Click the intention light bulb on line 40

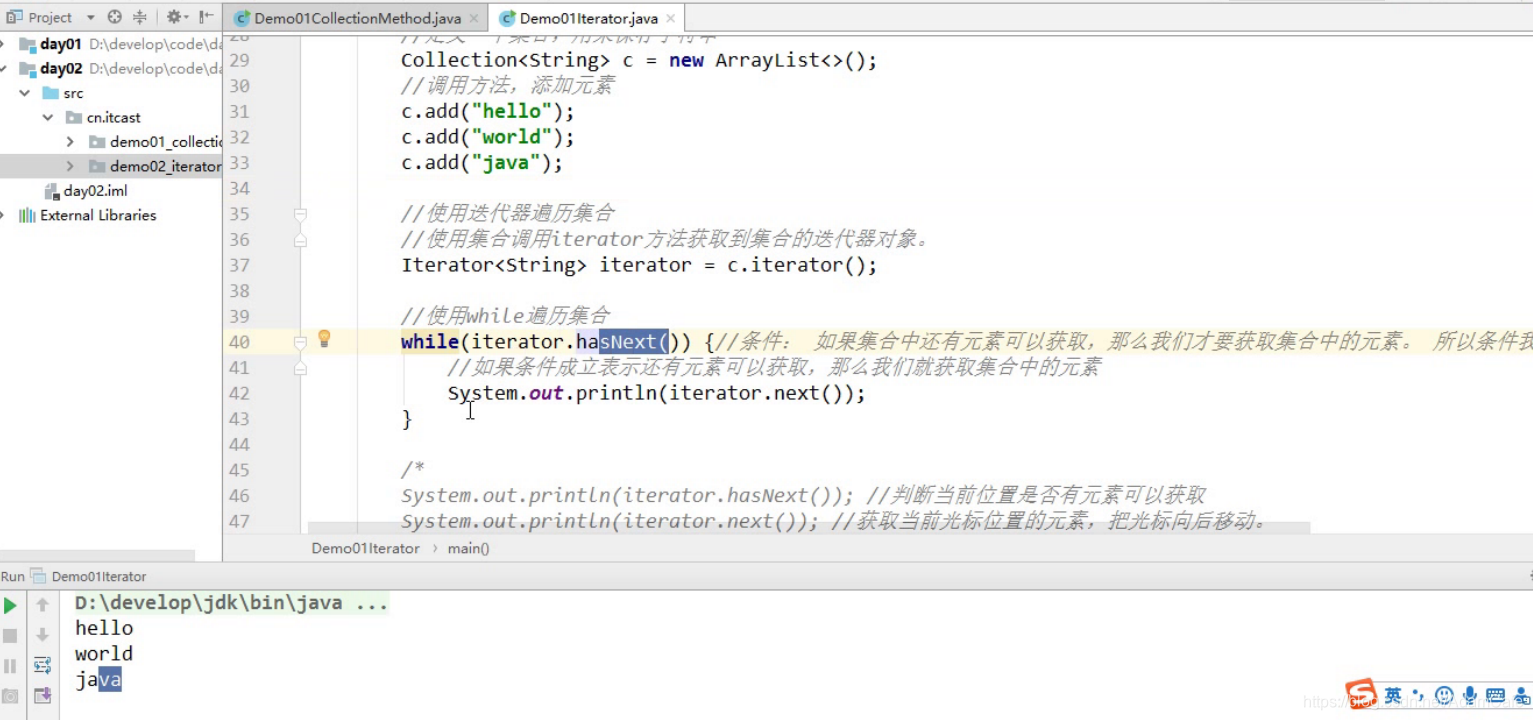(x=324, y=339)
